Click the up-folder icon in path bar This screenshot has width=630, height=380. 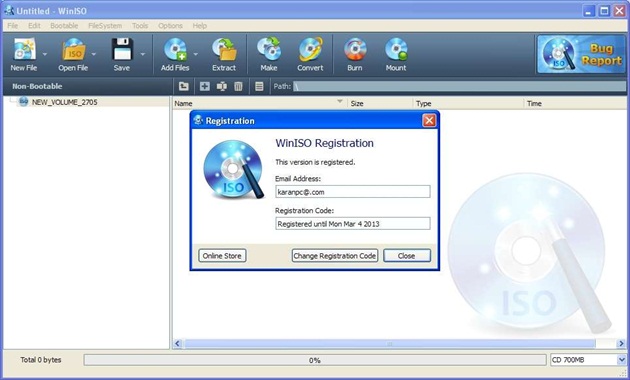click(x=184, y=86)
